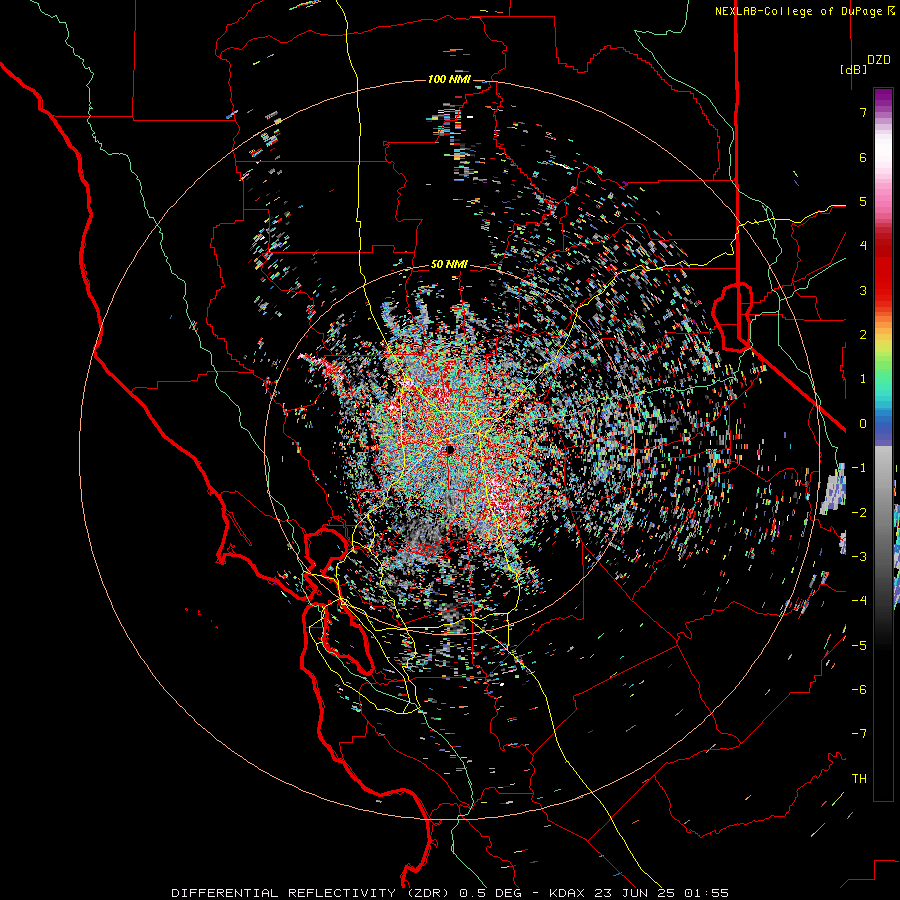Click the ZDR product caption at bottom
Image resolution: width=900 pixels, height=900 pixels.
tap(449, 893)
